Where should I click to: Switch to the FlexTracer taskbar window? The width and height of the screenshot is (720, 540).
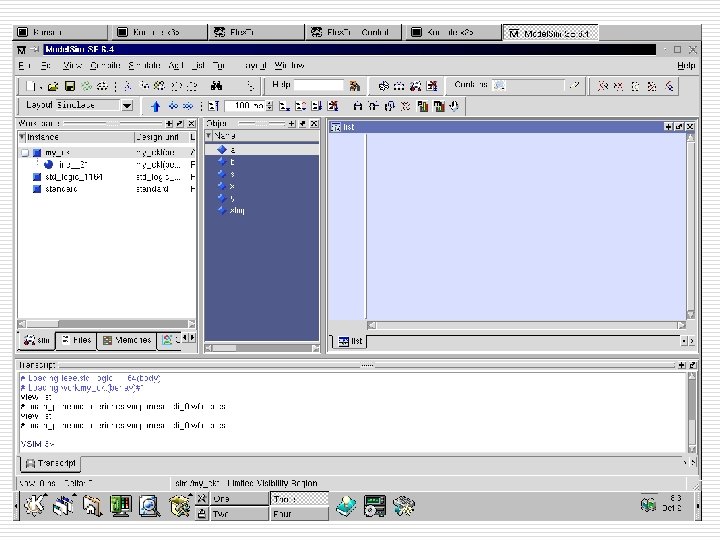(255, 32)
